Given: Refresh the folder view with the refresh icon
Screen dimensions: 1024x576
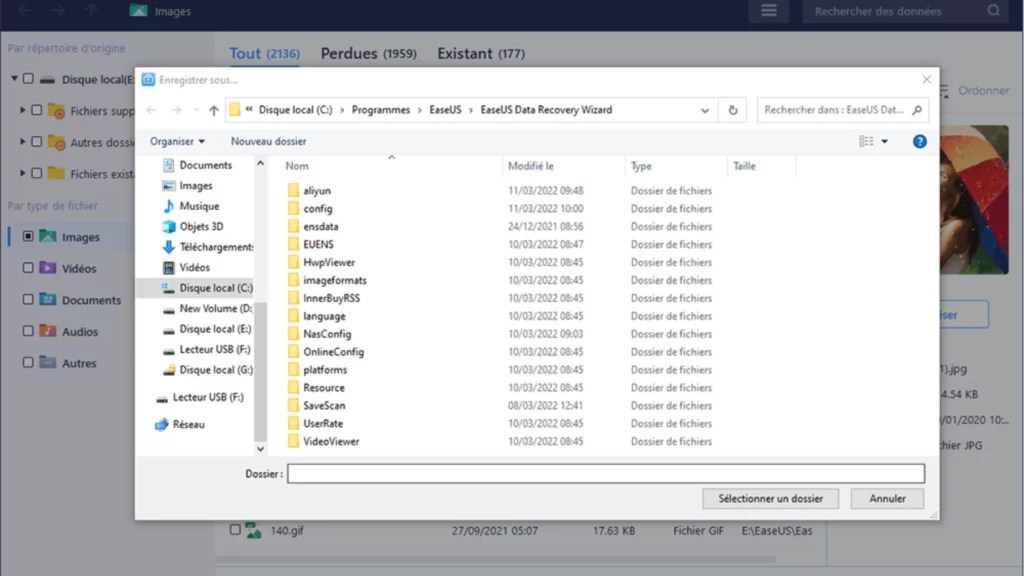Looking at the screenshot, I should pyautogui.click(x=733, y=110).
